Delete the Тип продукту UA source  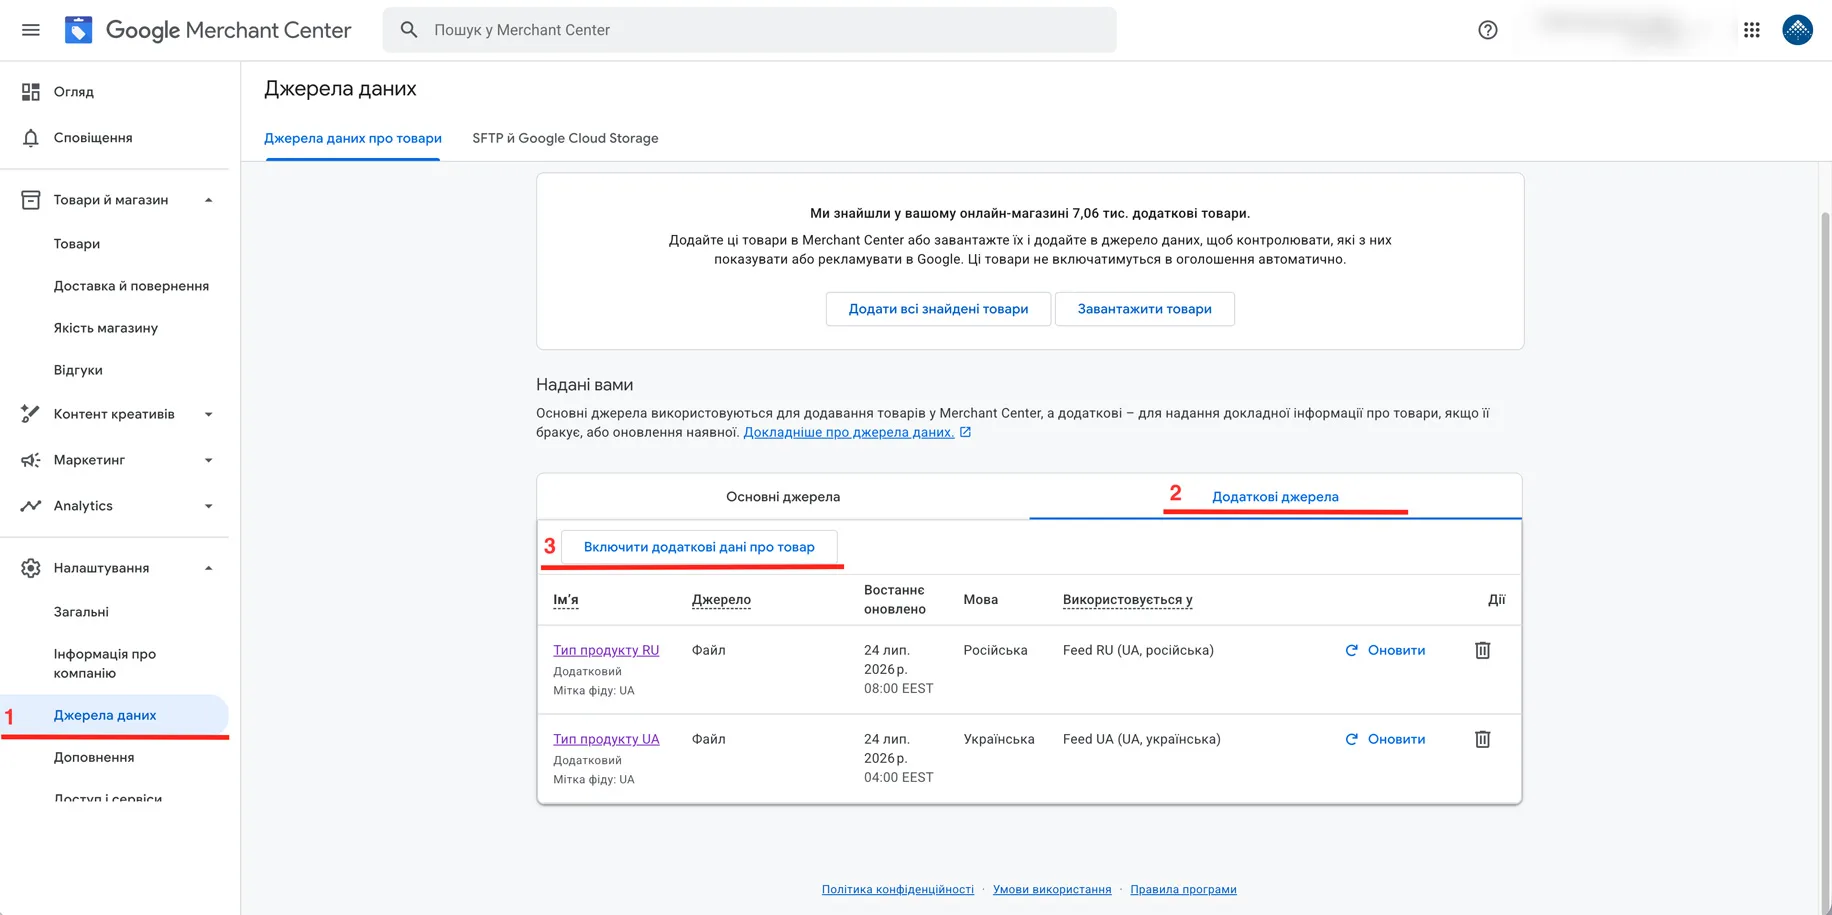coord(1483,739)
